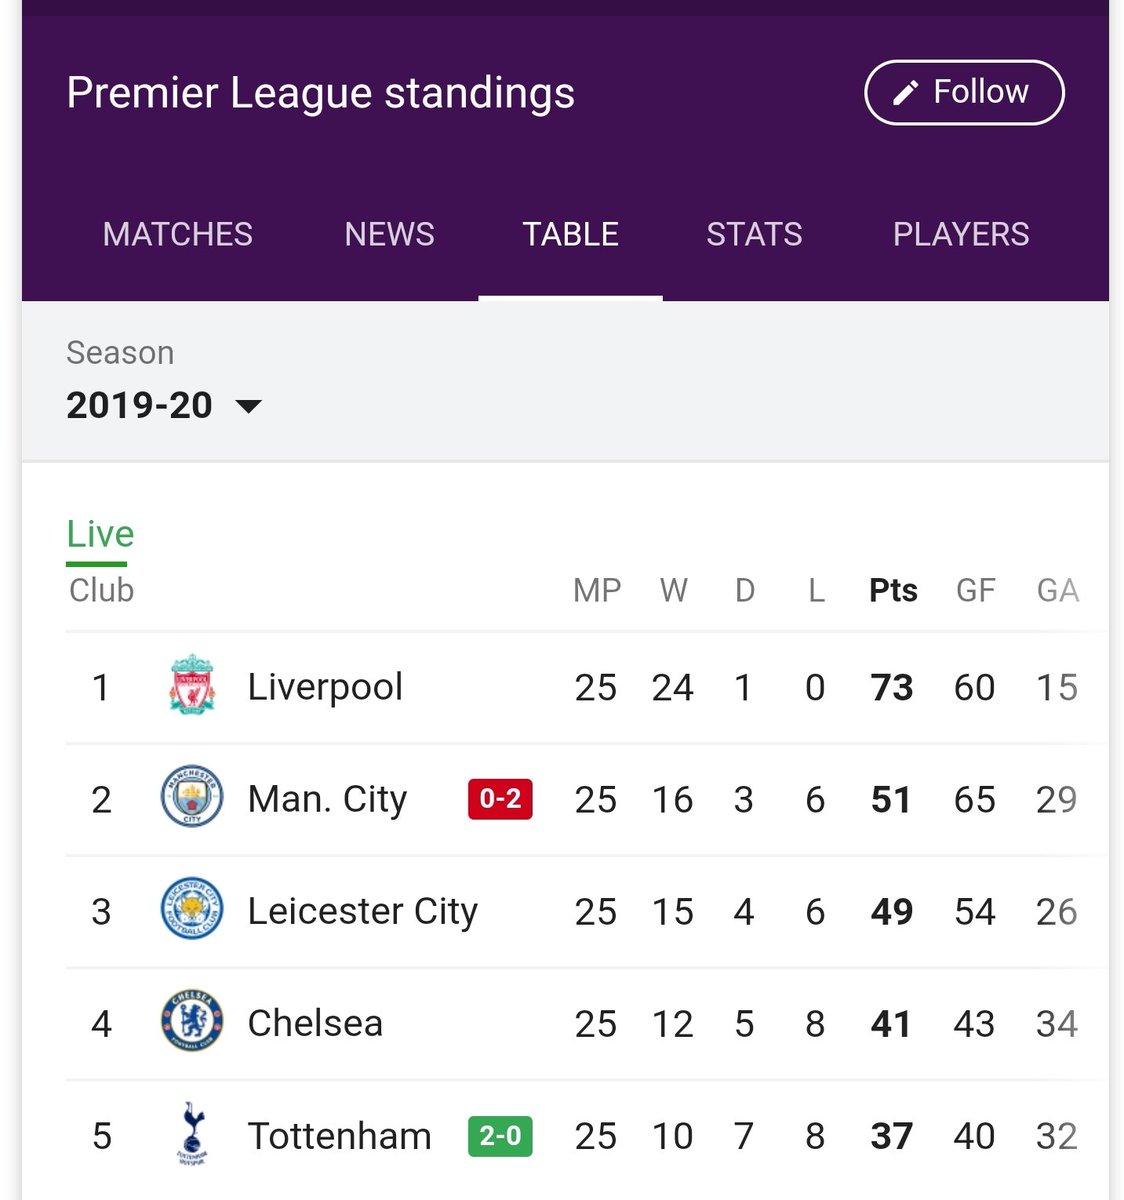Switch to the MATCHES tab

tap(178, 234)
